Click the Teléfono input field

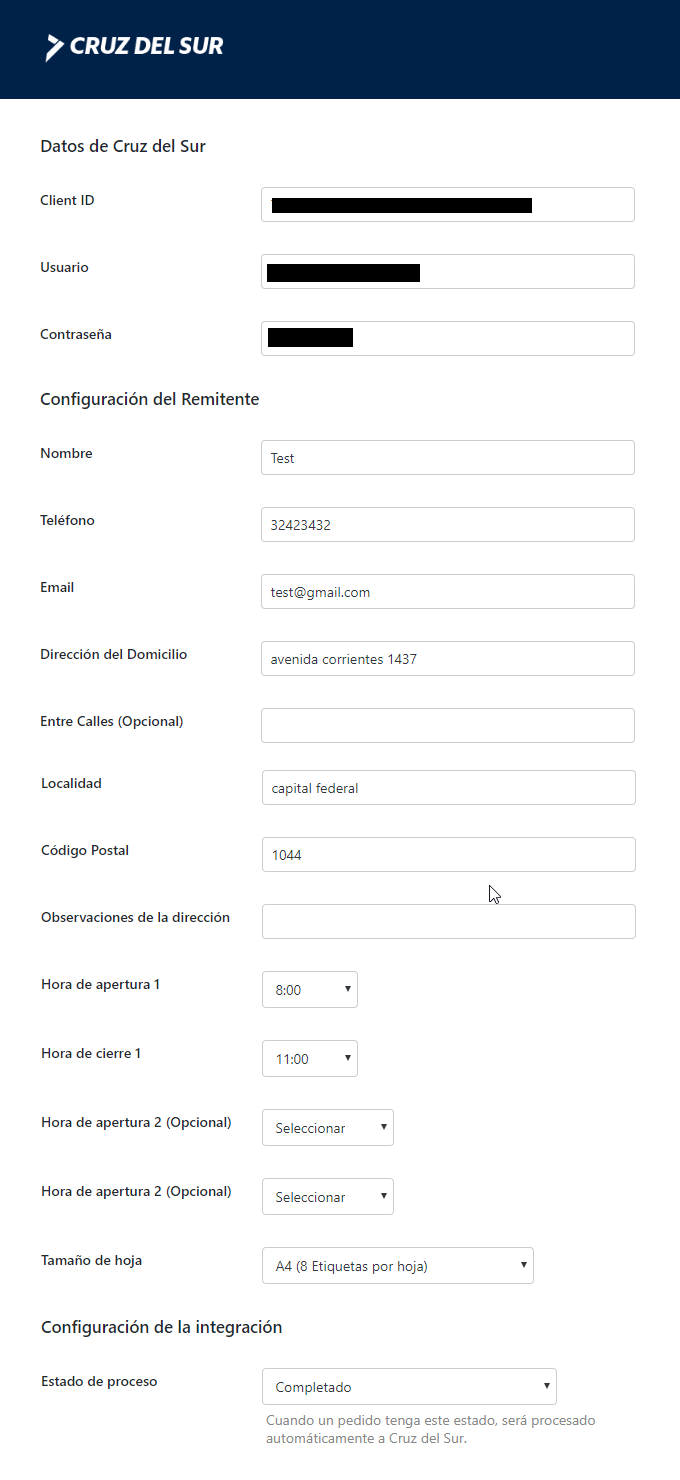pos(447,524)
